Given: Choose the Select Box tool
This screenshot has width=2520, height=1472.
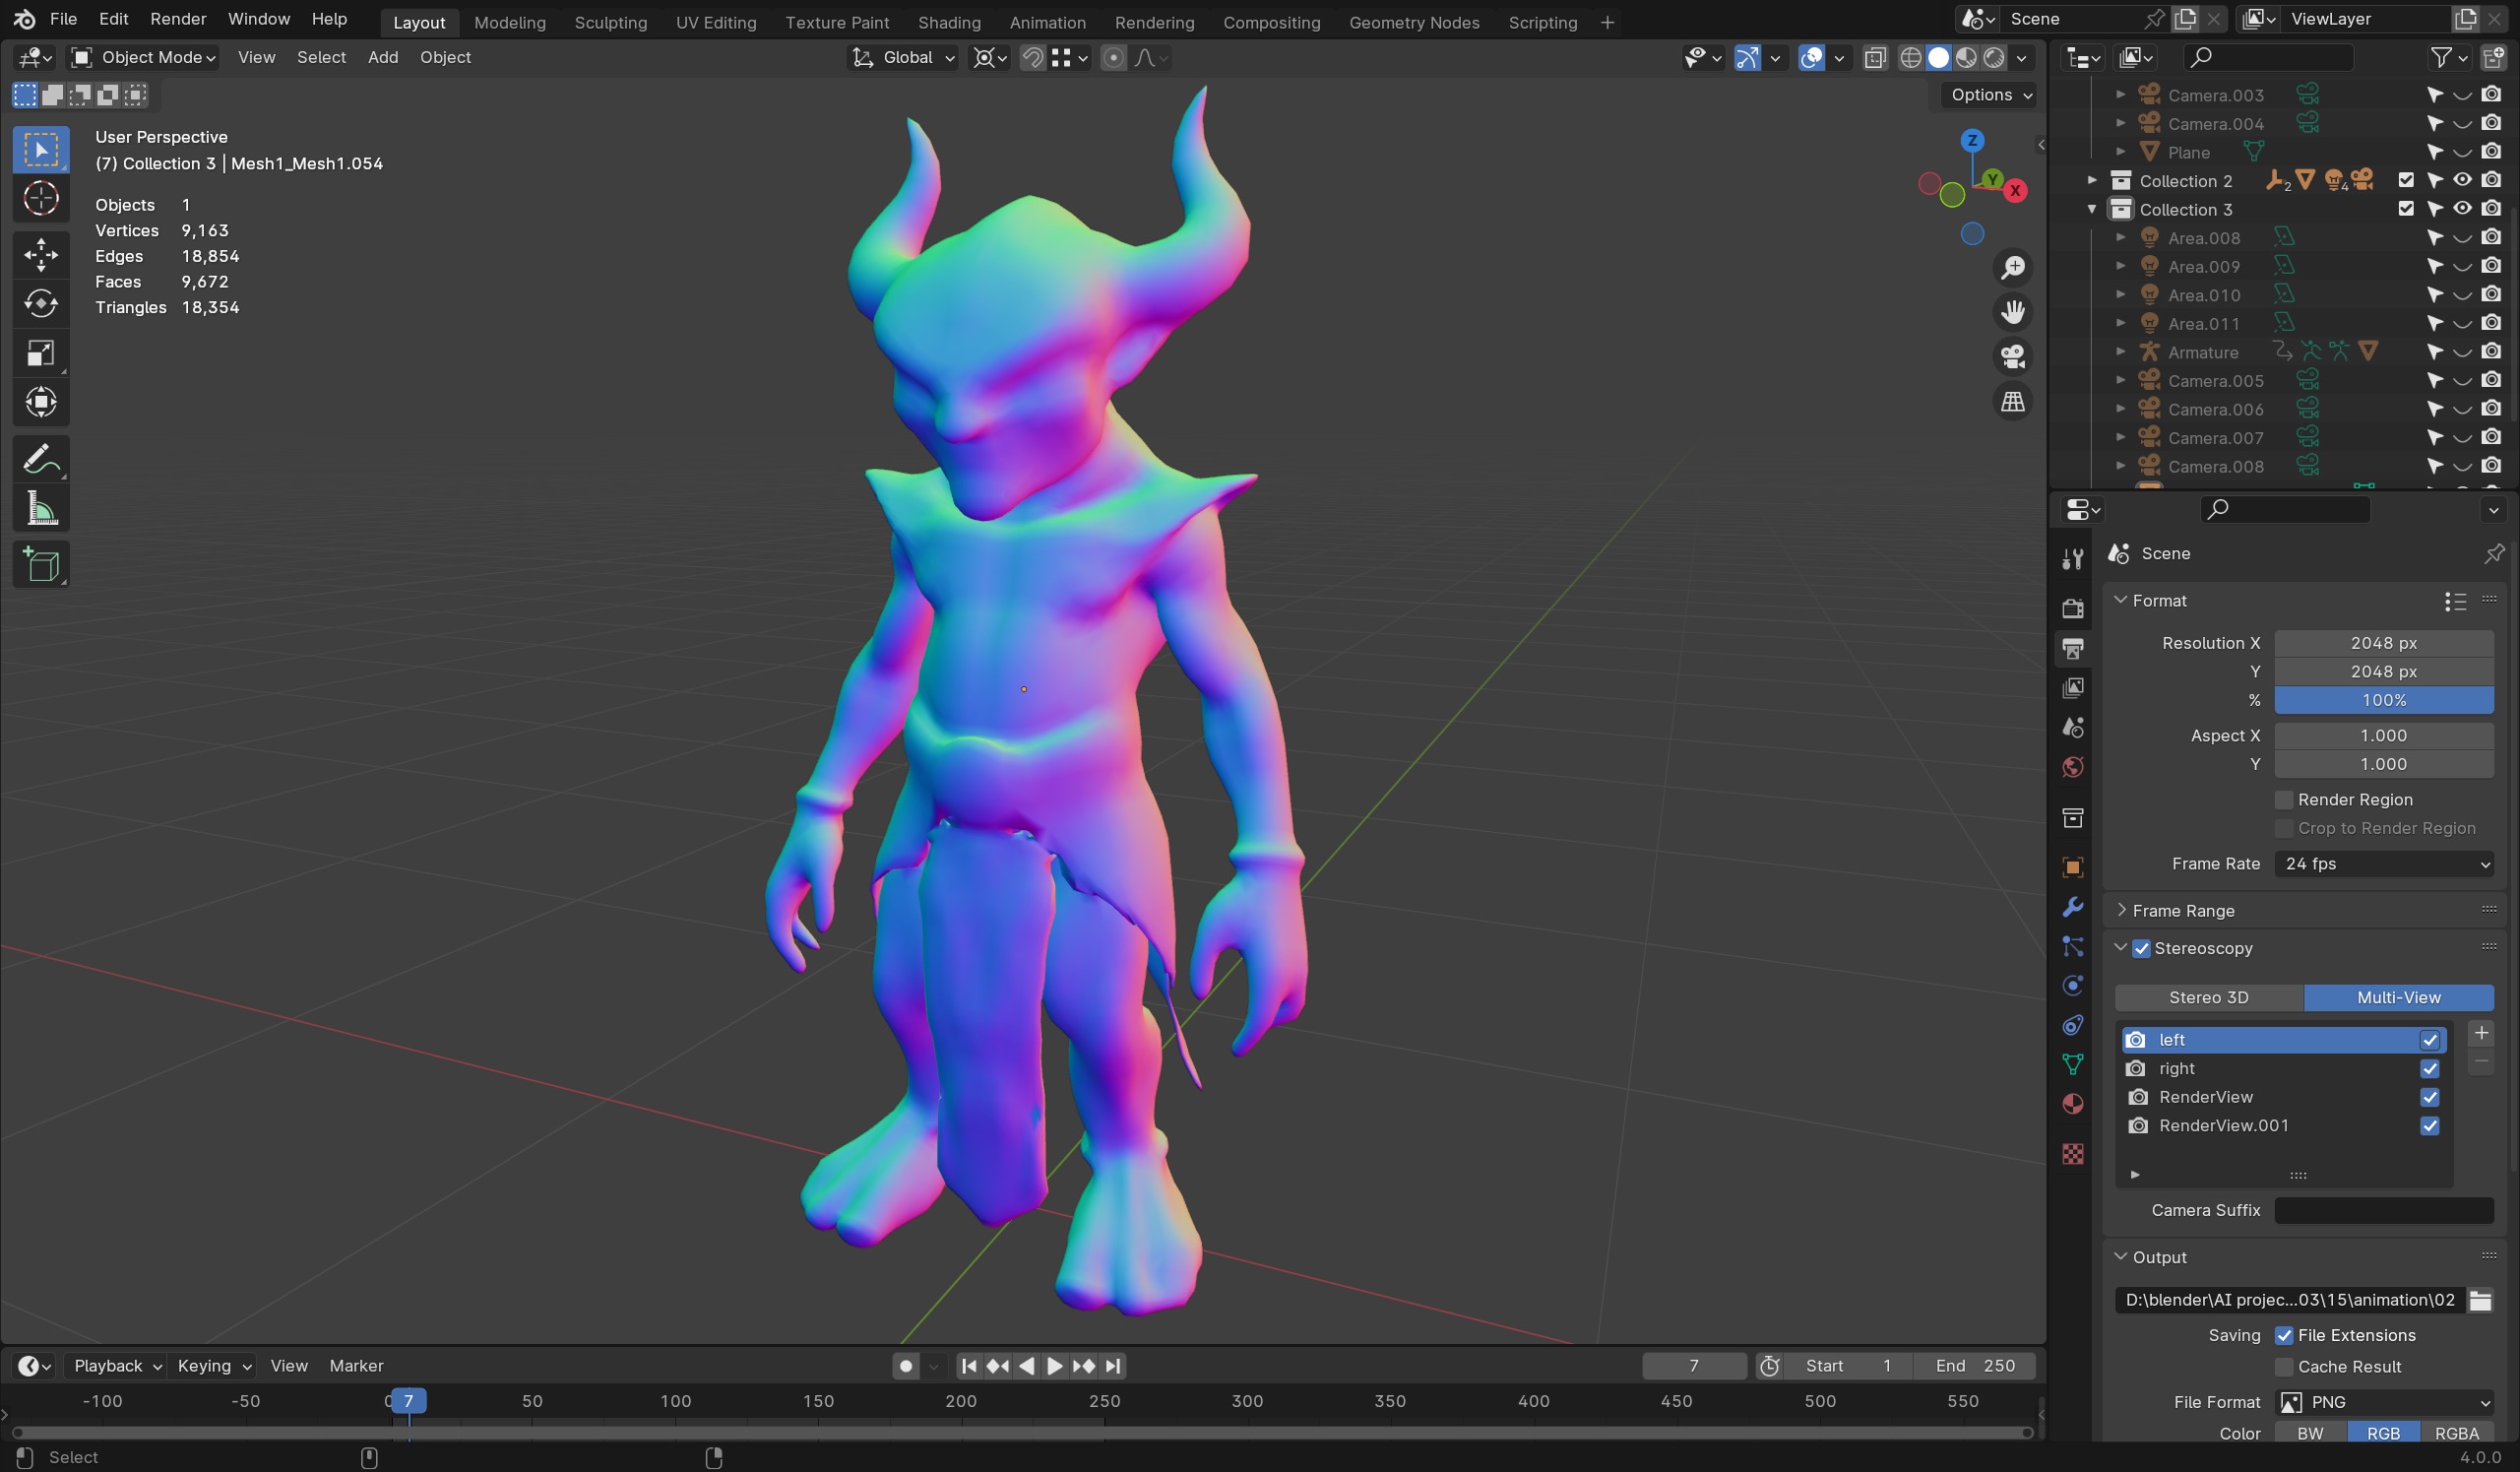Looking at the screenshot, I should coord(41,150).
